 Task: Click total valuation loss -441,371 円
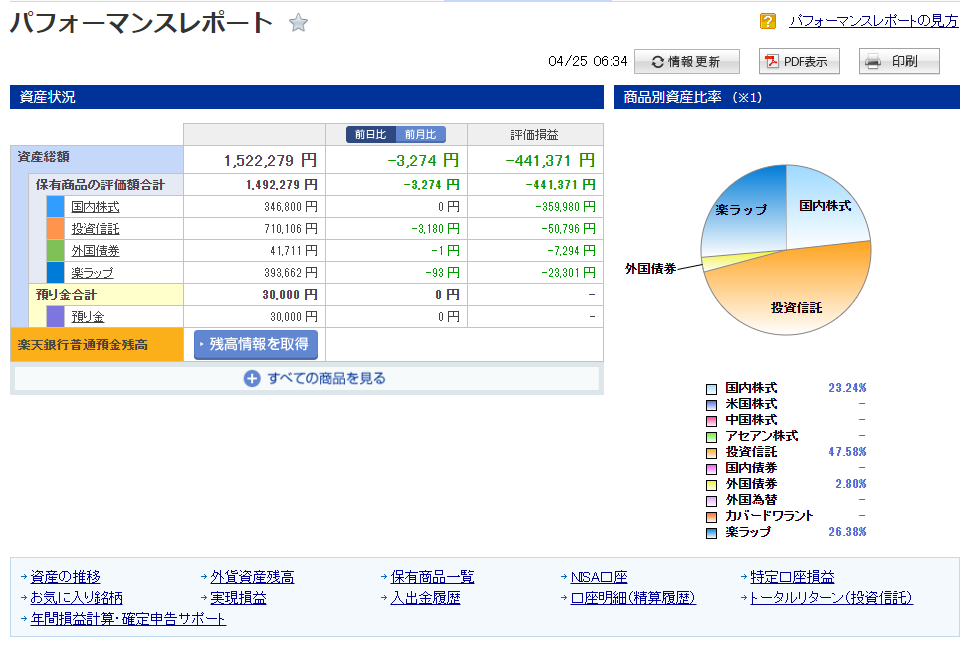coord(550,161)
